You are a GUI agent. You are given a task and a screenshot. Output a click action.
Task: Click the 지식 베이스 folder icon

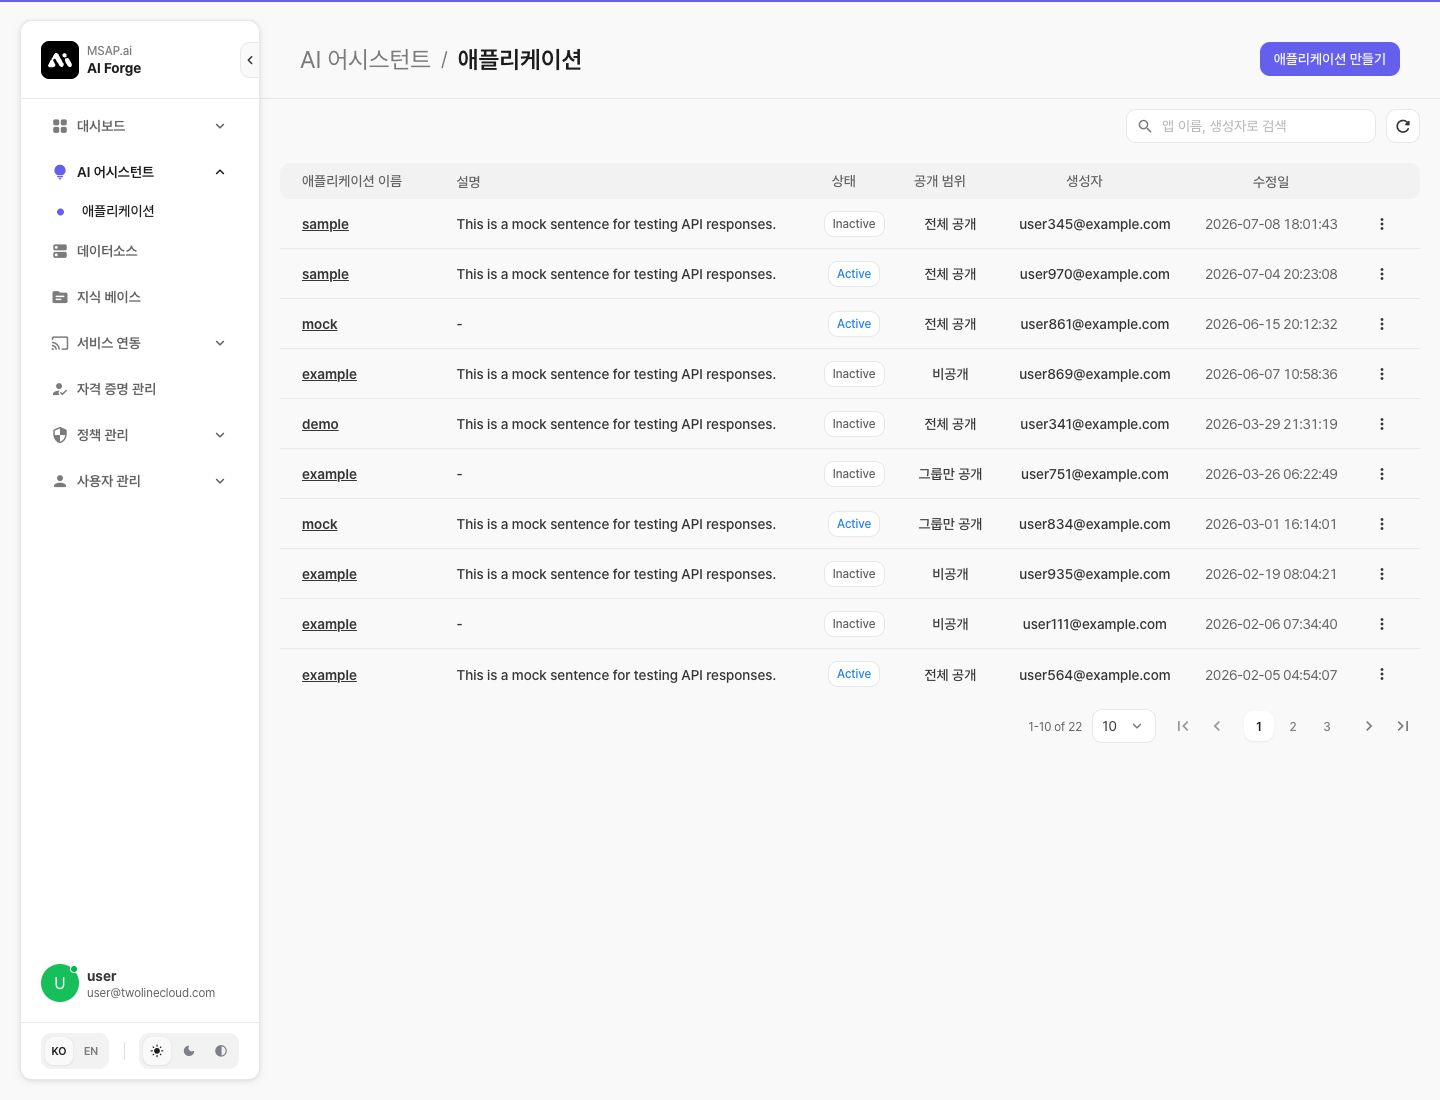[60, 297]
